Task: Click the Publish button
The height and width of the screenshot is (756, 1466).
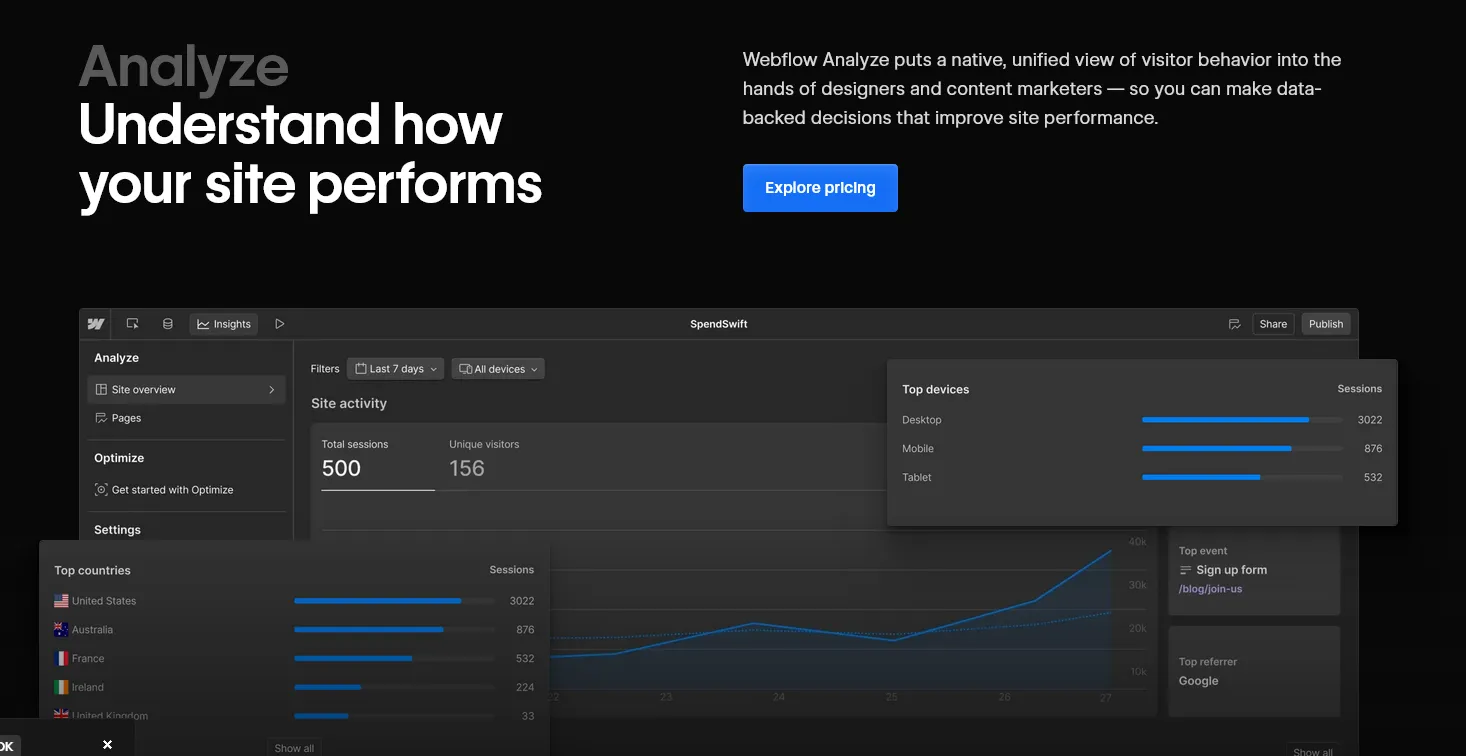Action: [x=1326, y=324]
